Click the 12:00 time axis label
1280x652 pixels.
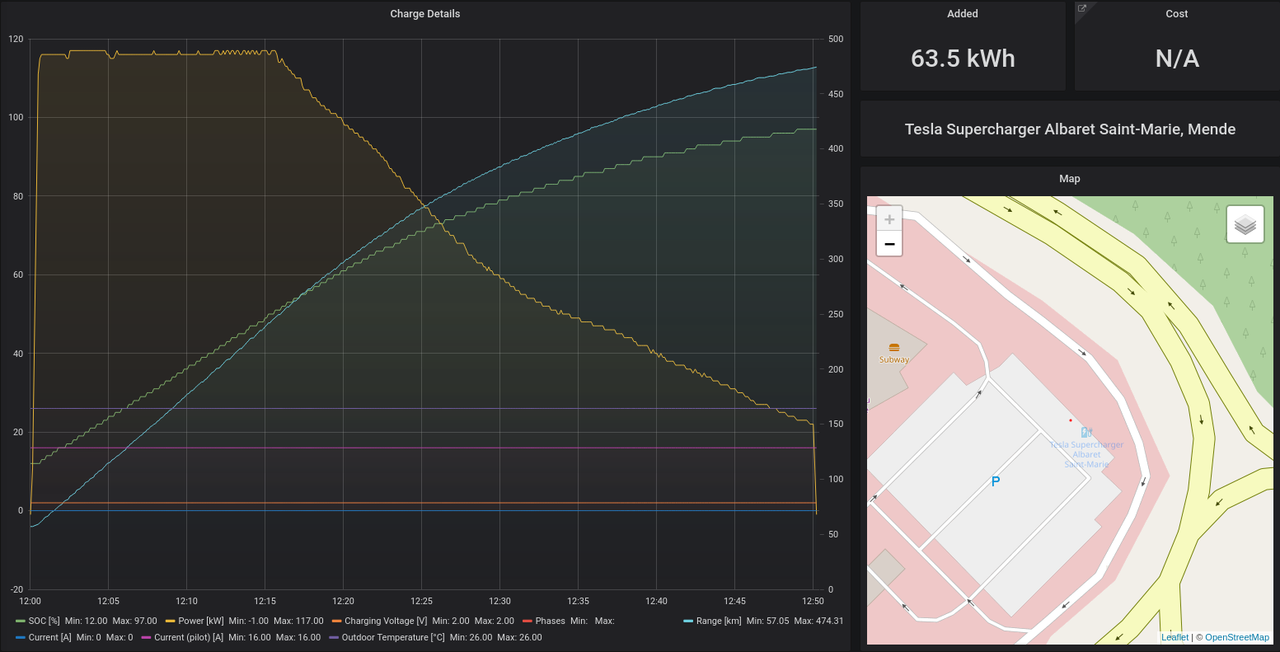(x=30, y=601)
